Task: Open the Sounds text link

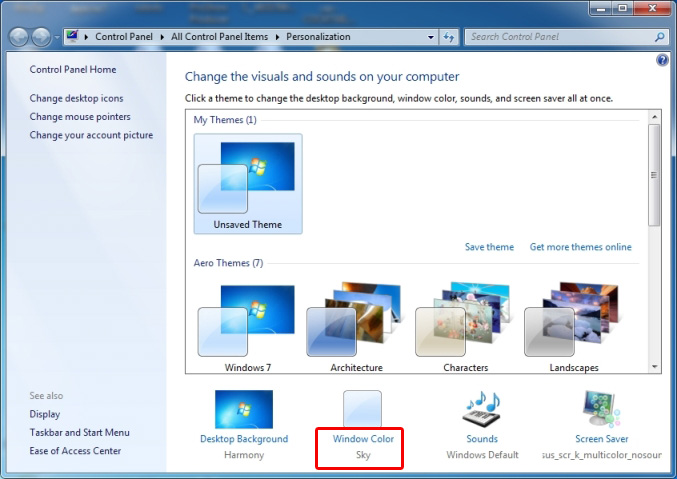Action: coord(482,439)
